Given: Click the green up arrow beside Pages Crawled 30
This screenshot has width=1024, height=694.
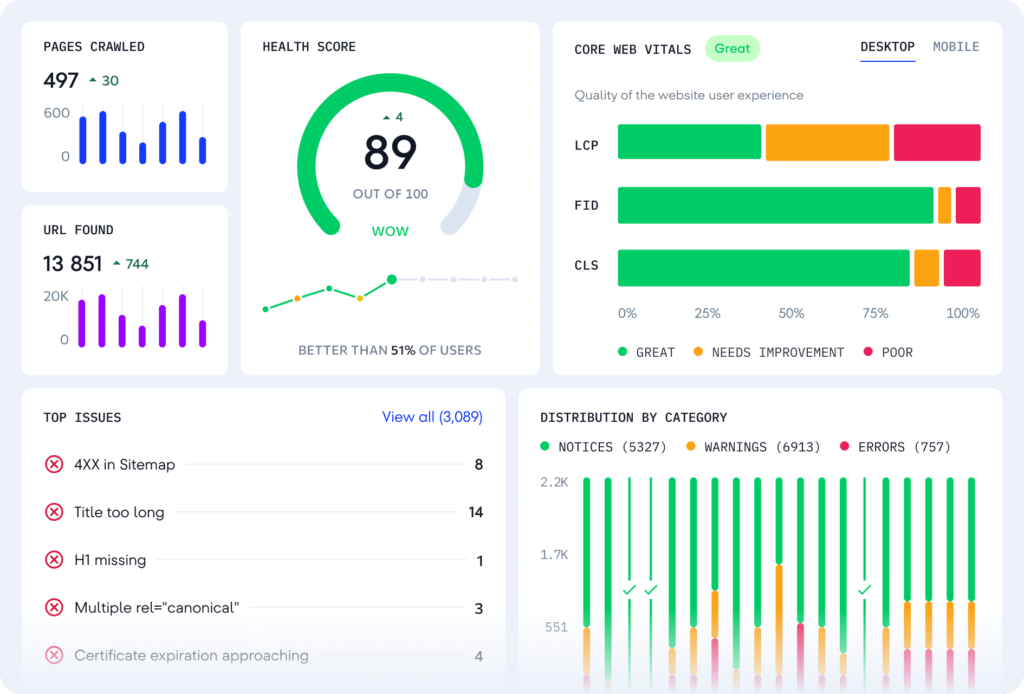Looking at the screenshot, I should (x=93, y=80).
